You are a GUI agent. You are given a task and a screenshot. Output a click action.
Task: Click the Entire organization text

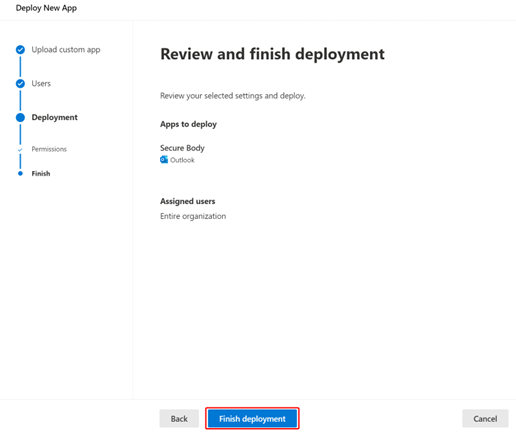click(193, 216)
